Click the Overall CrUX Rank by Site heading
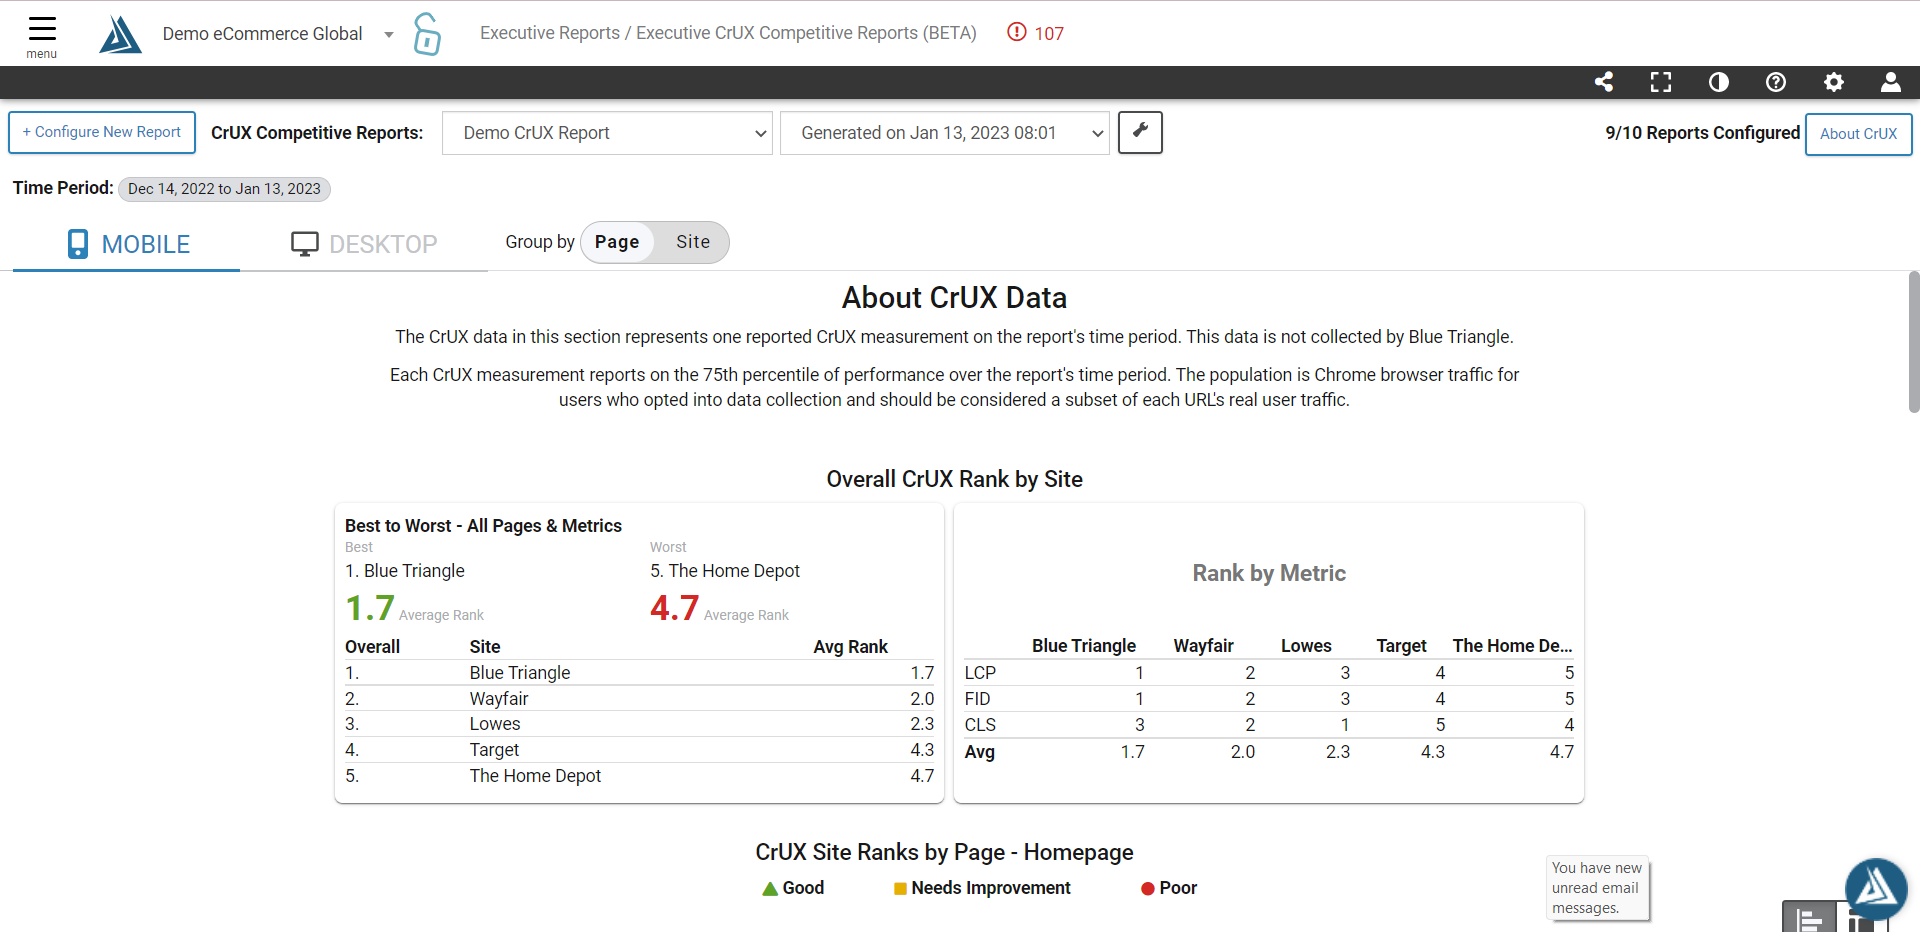Screen dimensions: 1920x932 point(954,479)
